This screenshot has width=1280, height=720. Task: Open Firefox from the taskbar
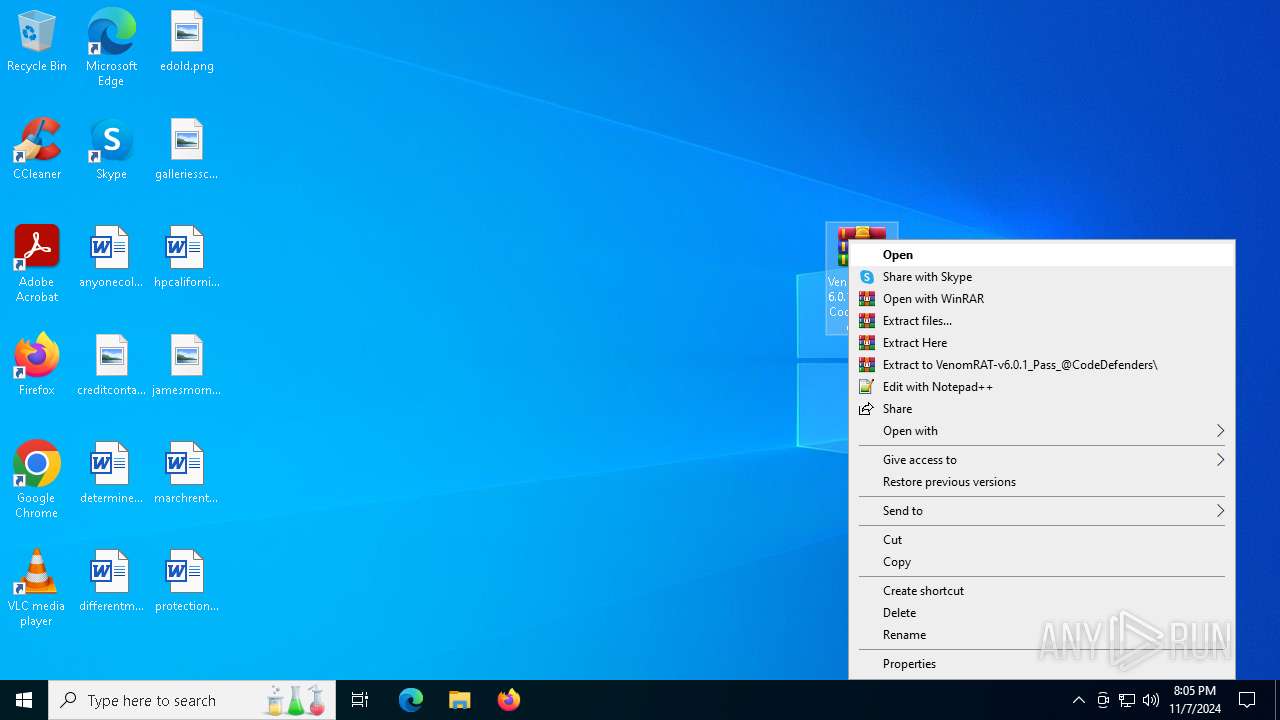tap(509, 700)
